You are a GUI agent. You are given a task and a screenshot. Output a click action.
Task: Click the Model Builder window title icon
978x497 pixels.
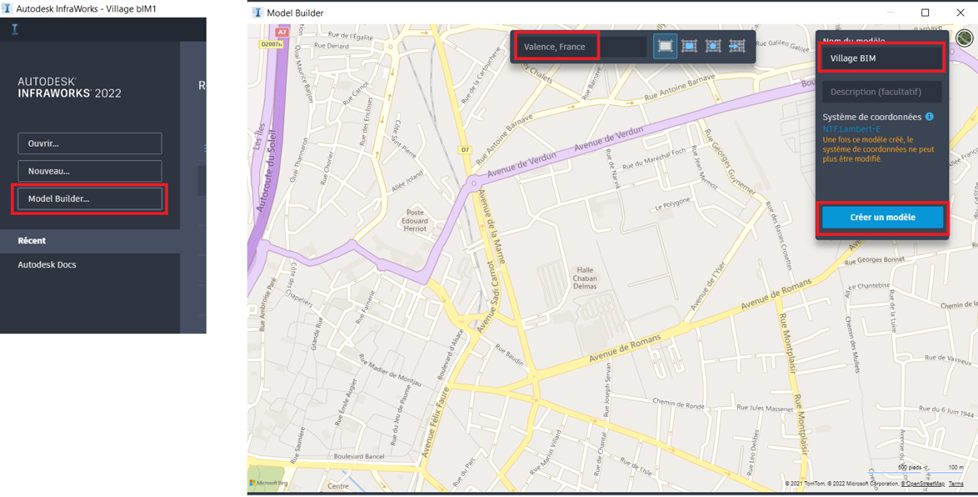(258, 12)
